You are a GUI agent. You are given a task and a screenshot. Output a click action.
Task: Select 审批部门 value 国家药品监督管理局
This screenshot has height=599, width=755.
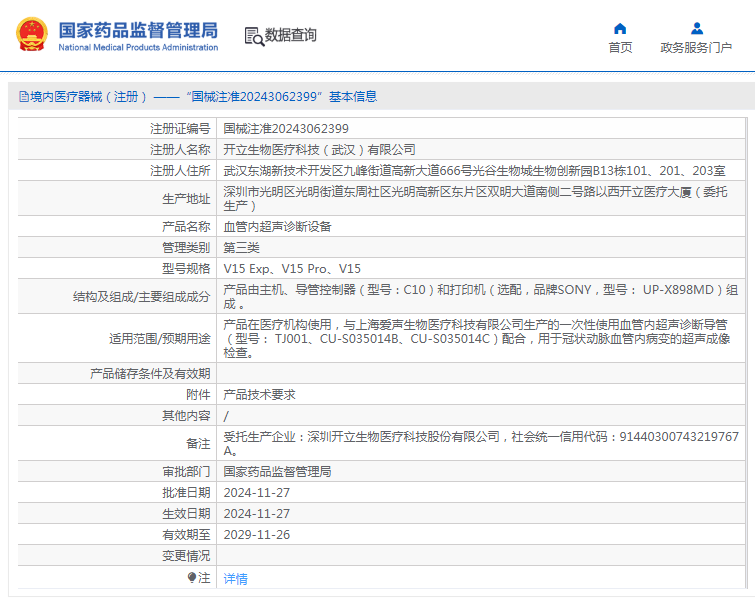coord(277,471)
